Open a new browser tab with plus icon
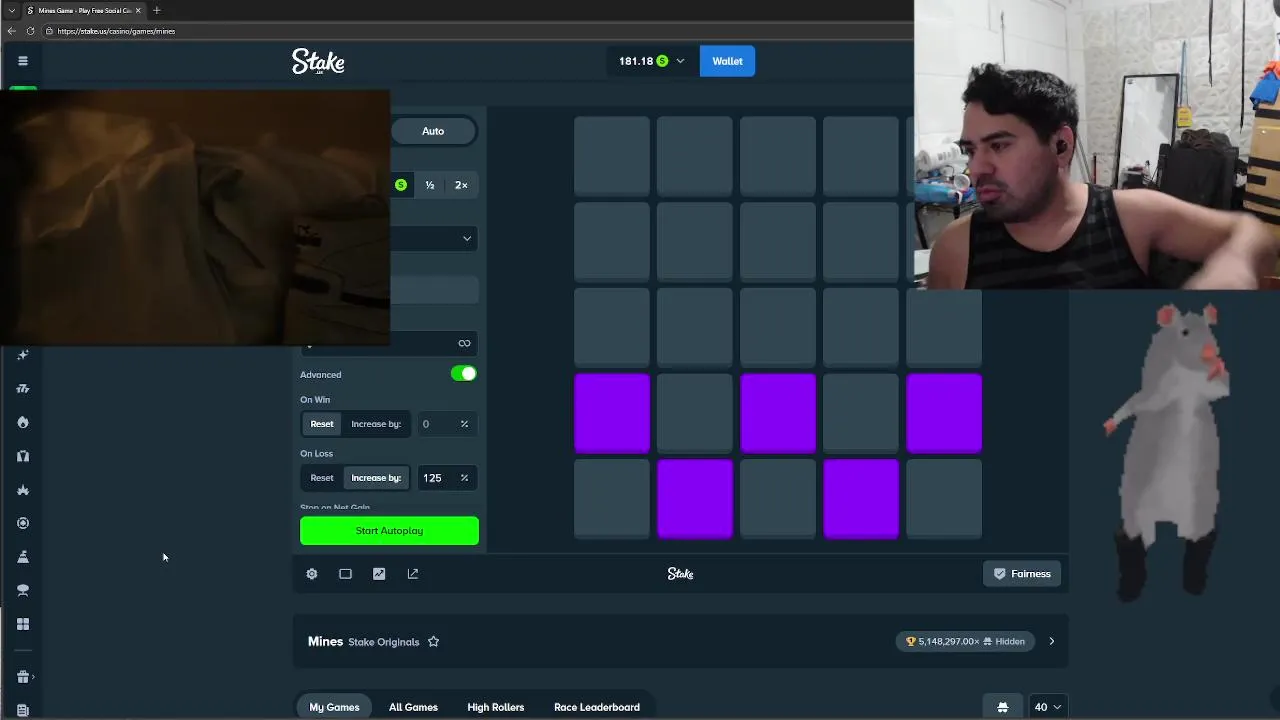 (x=156, y=10)
